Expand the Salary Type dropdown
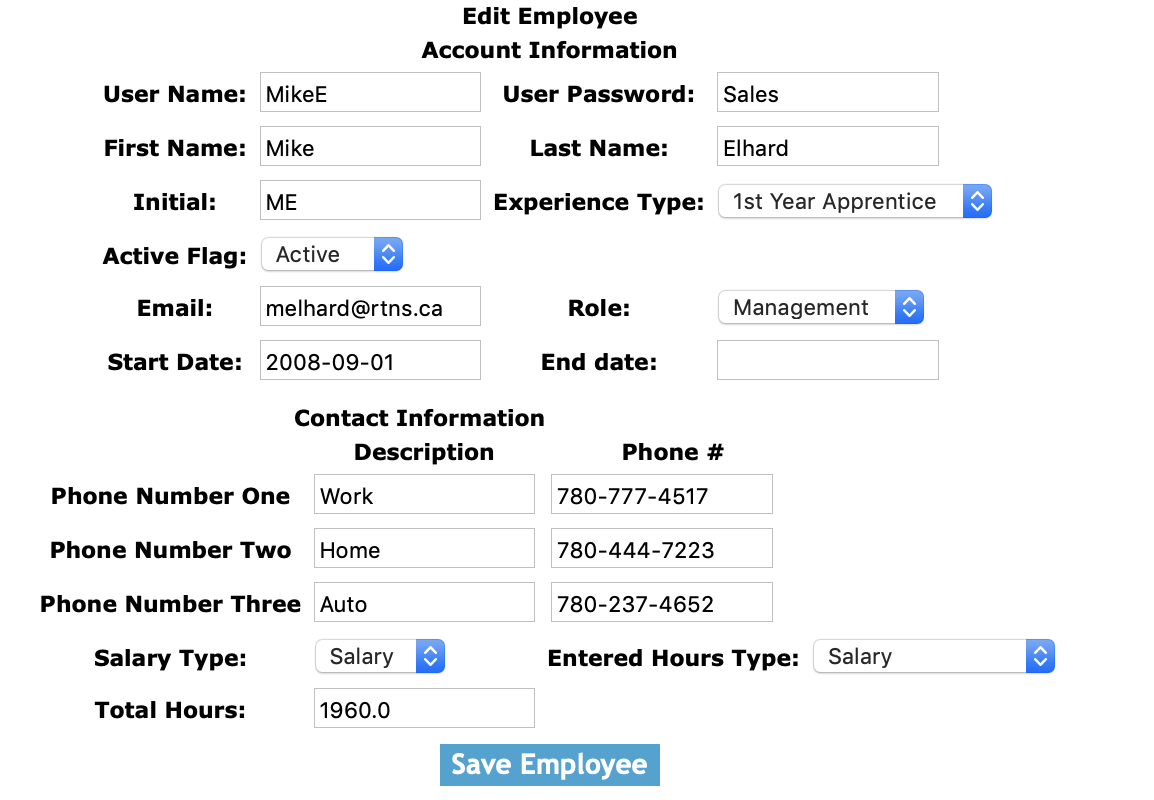 (379, 657)
